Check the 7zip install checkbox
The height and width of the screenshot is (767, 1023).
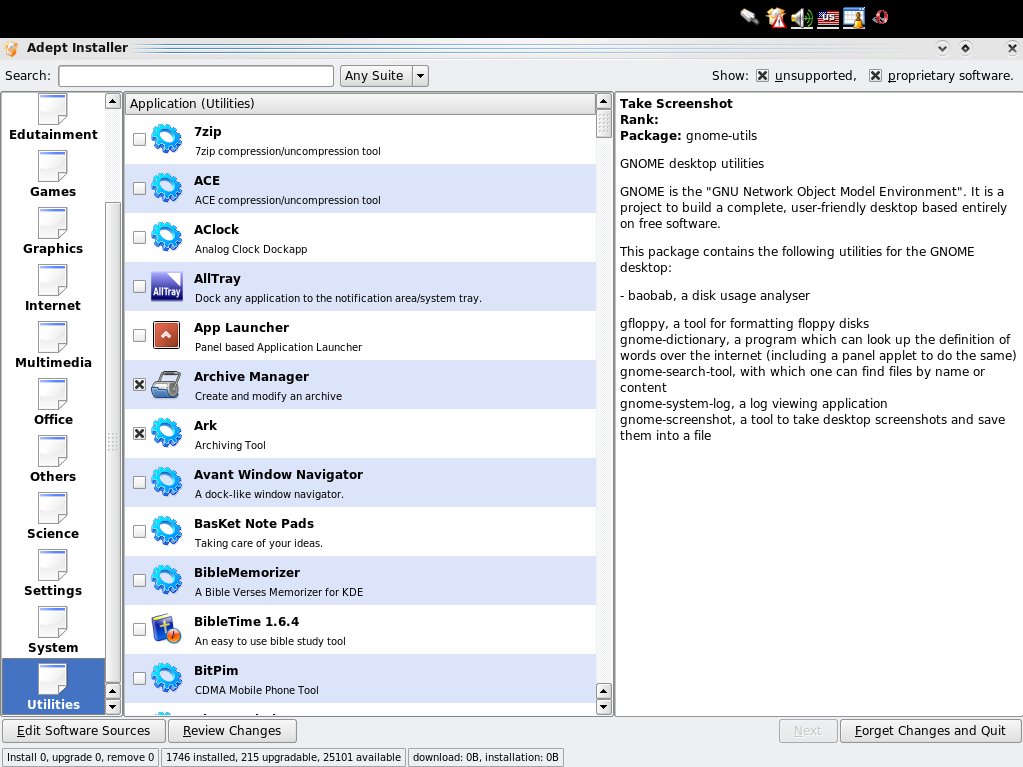pyautogui.click(x=139, y=140)
